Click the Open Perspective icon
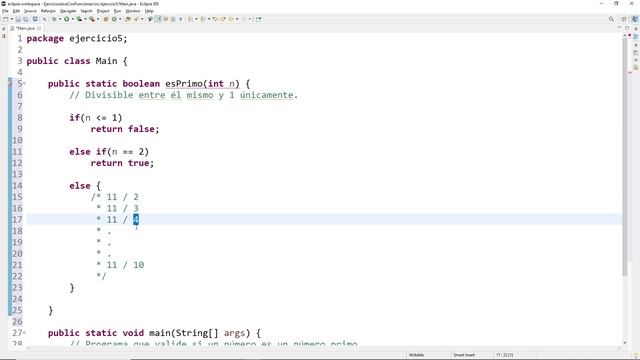Screen dimensions: 640x360 (624, 19)
